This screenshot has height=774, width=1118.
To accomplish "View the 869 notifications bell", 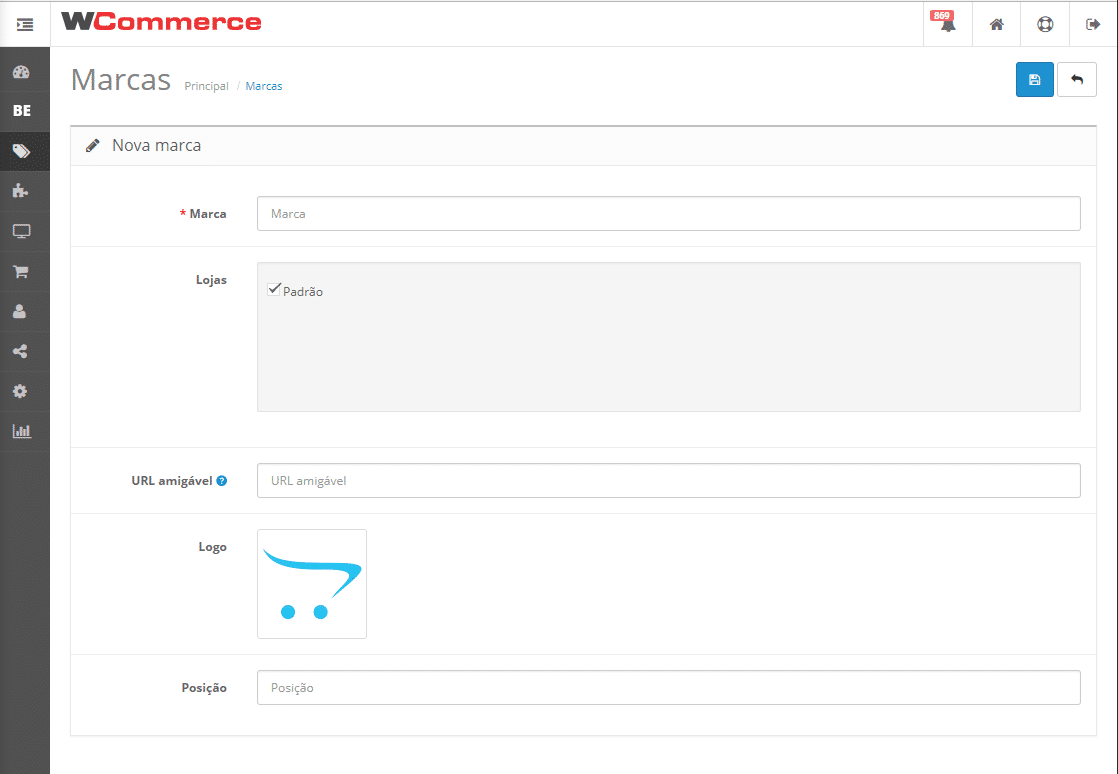I will 948,24.
